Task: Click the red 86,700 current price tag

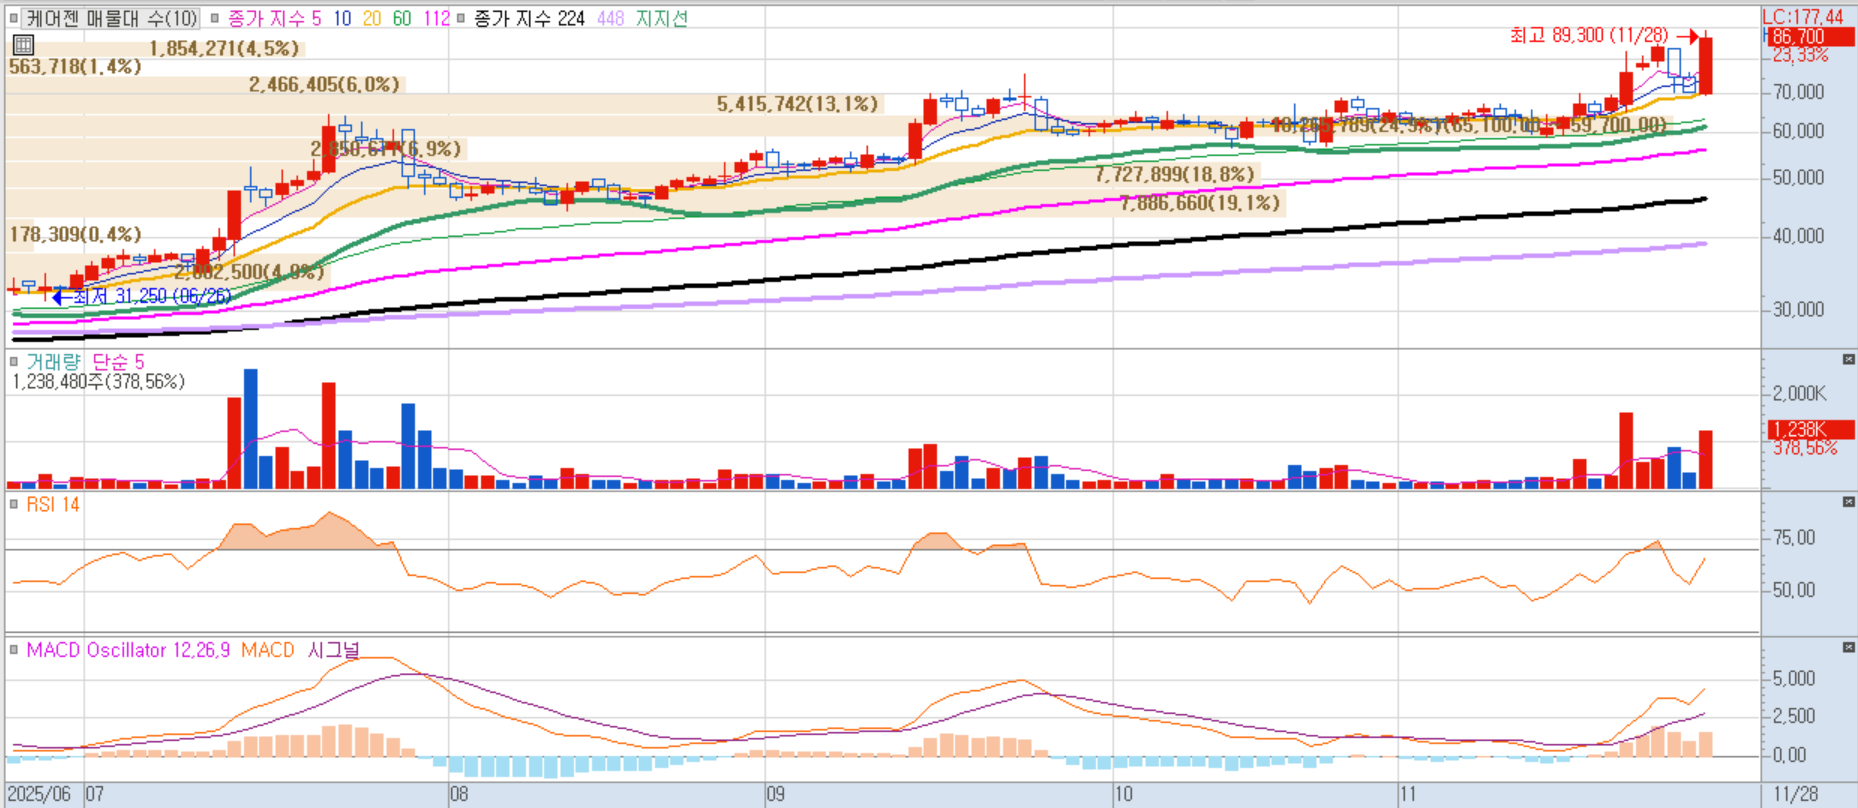Action: tap(1810, 37)
